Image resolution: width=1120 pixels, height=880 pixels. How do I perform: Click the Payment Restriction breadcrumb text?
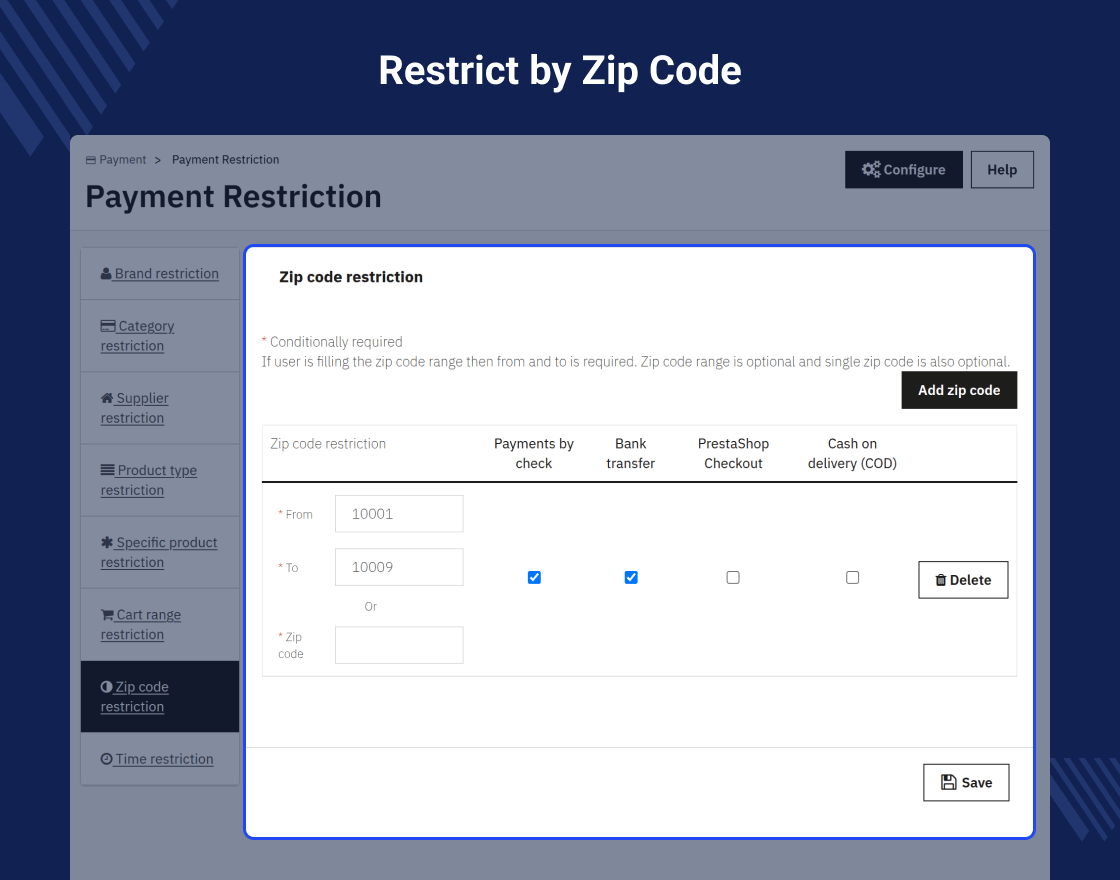(x=226, y=160)
